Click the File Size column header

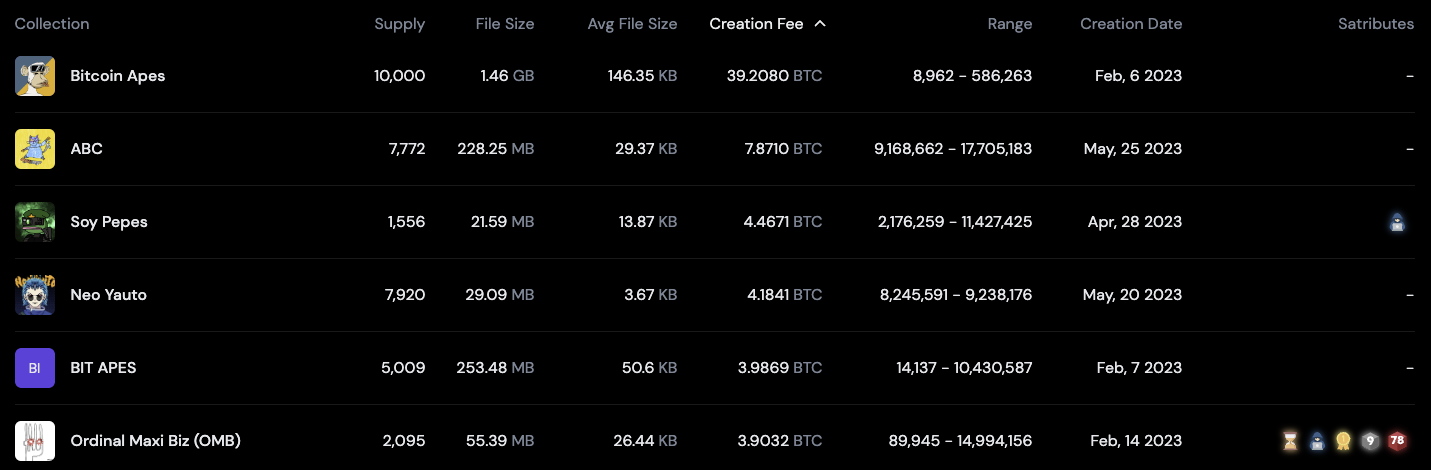pos(504,24)
